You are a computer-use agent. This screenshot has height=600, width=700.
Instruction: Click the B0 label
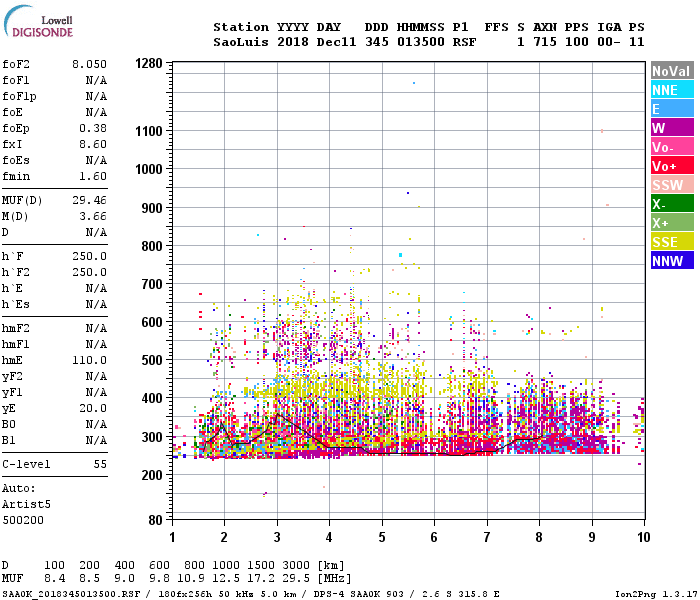click(x=9, y=424)
